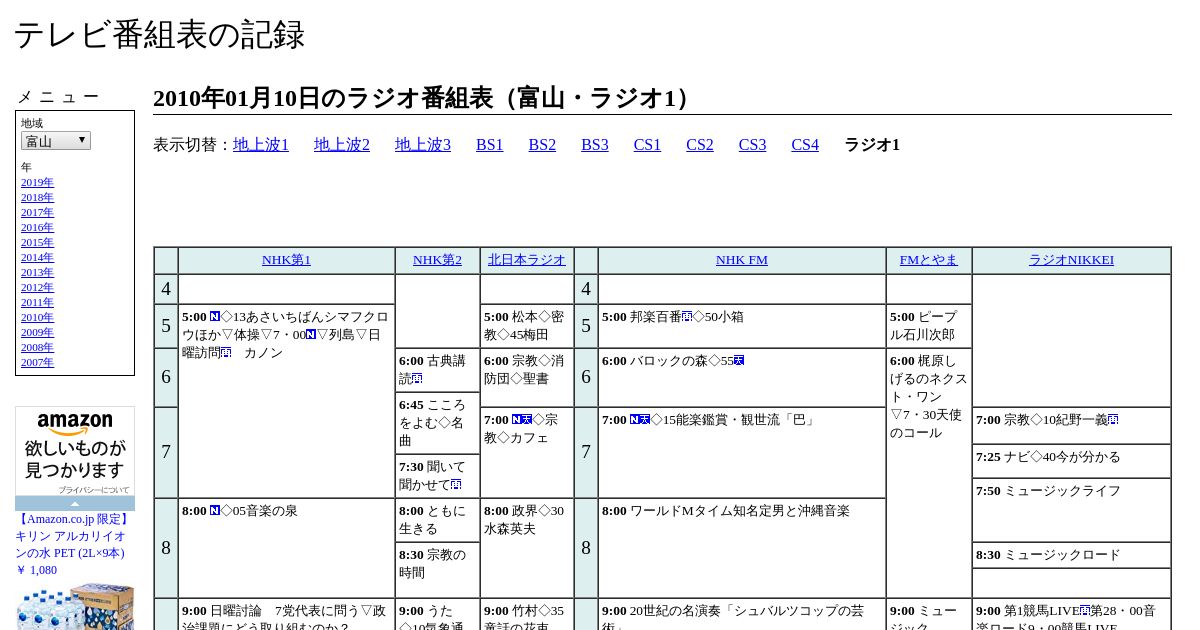Click the 7:50 ミュージックライフ program
This screenshot has width=1200, height=630.
pos(1071,510)
